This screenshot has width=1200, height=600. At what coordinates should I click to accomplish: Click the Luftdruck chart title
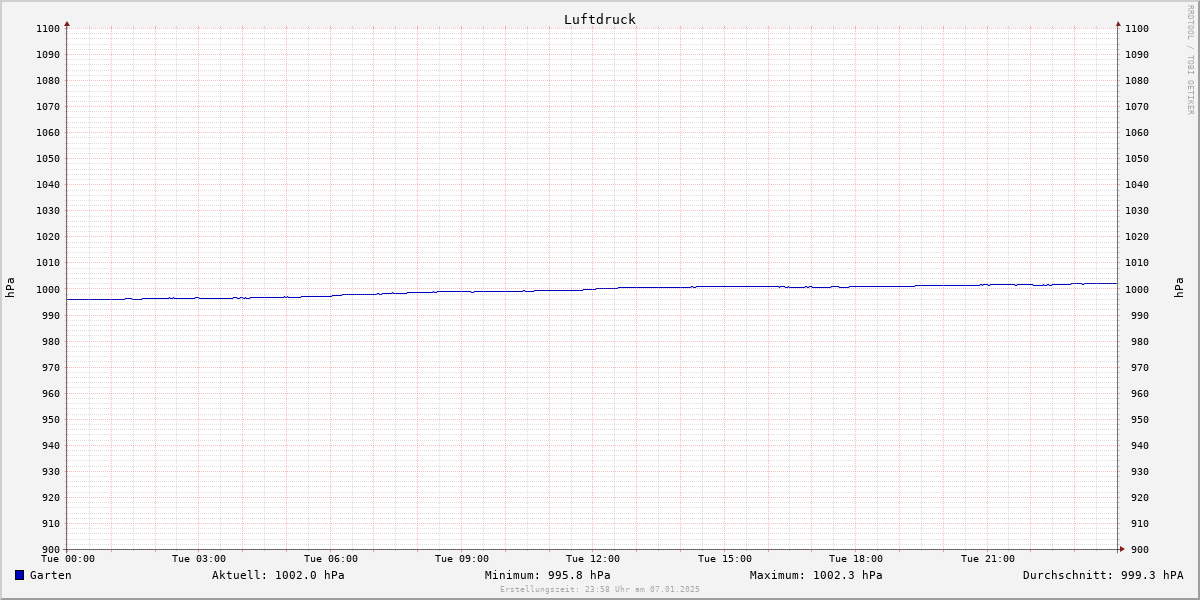[600, 19]
